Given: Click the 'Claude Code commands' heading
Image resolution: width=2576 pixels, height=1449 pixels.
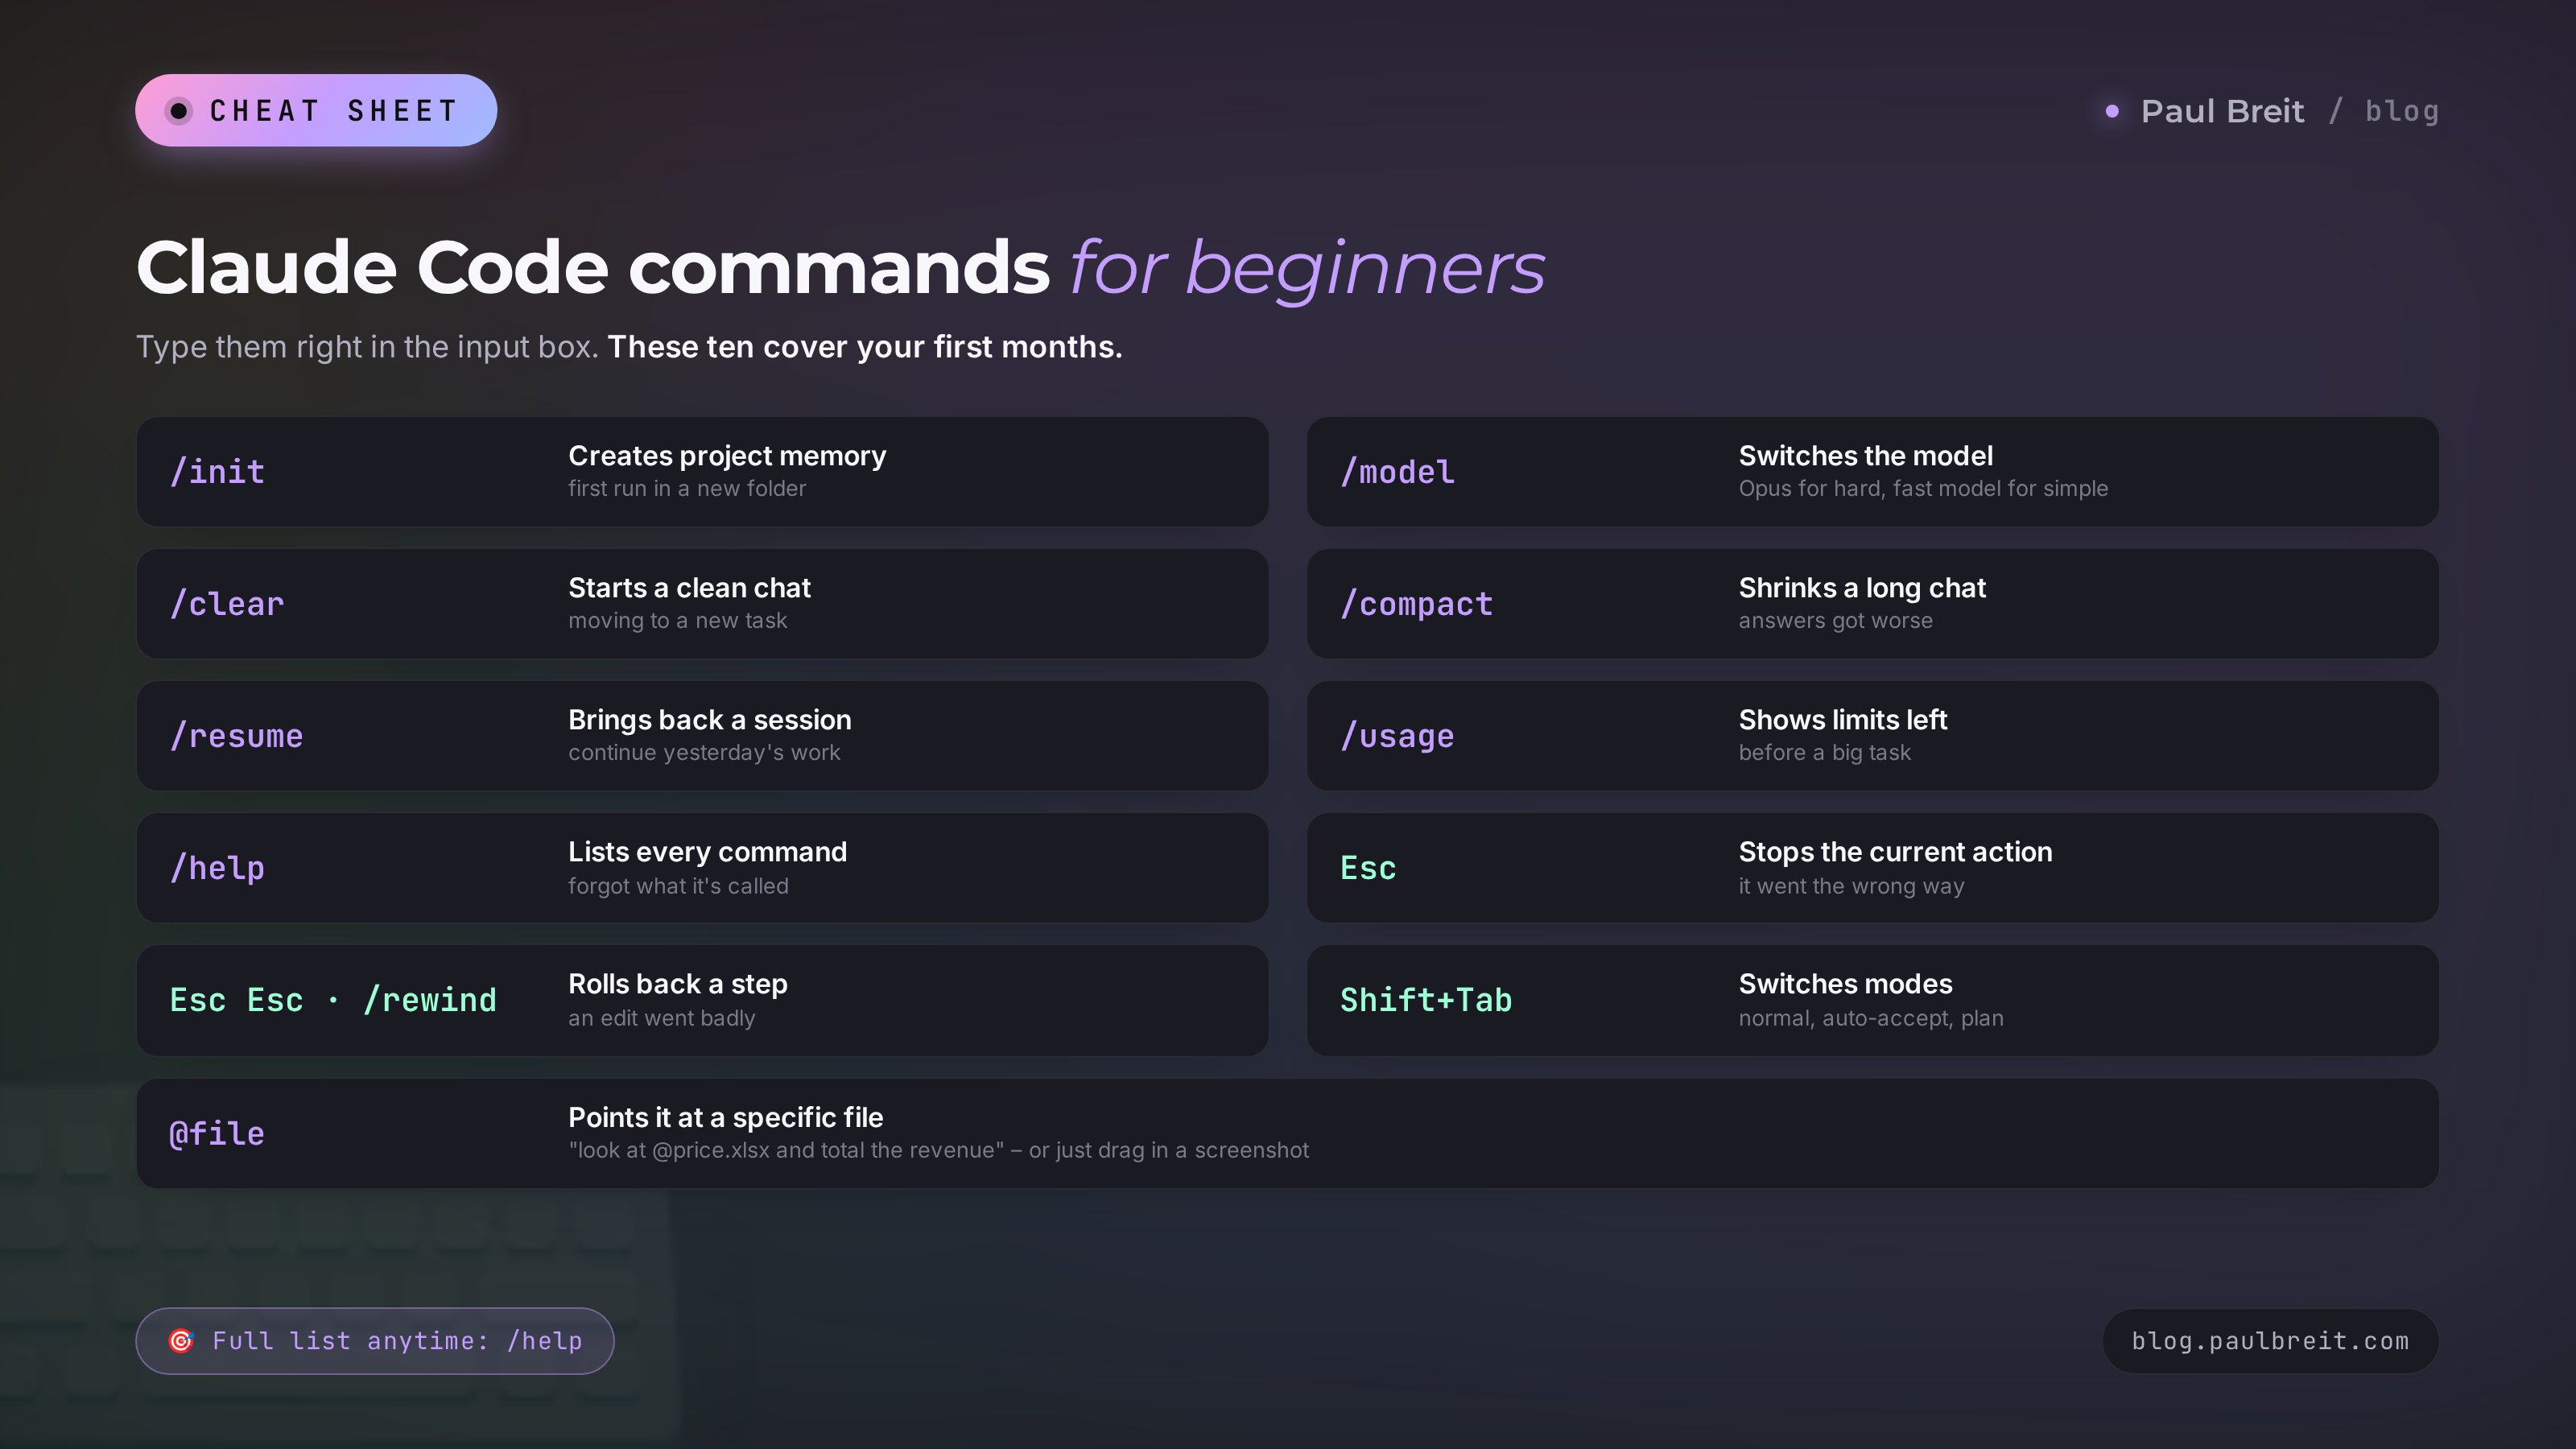Looking at the screenshot, I should pyautogui.click(x=593, y=267).
